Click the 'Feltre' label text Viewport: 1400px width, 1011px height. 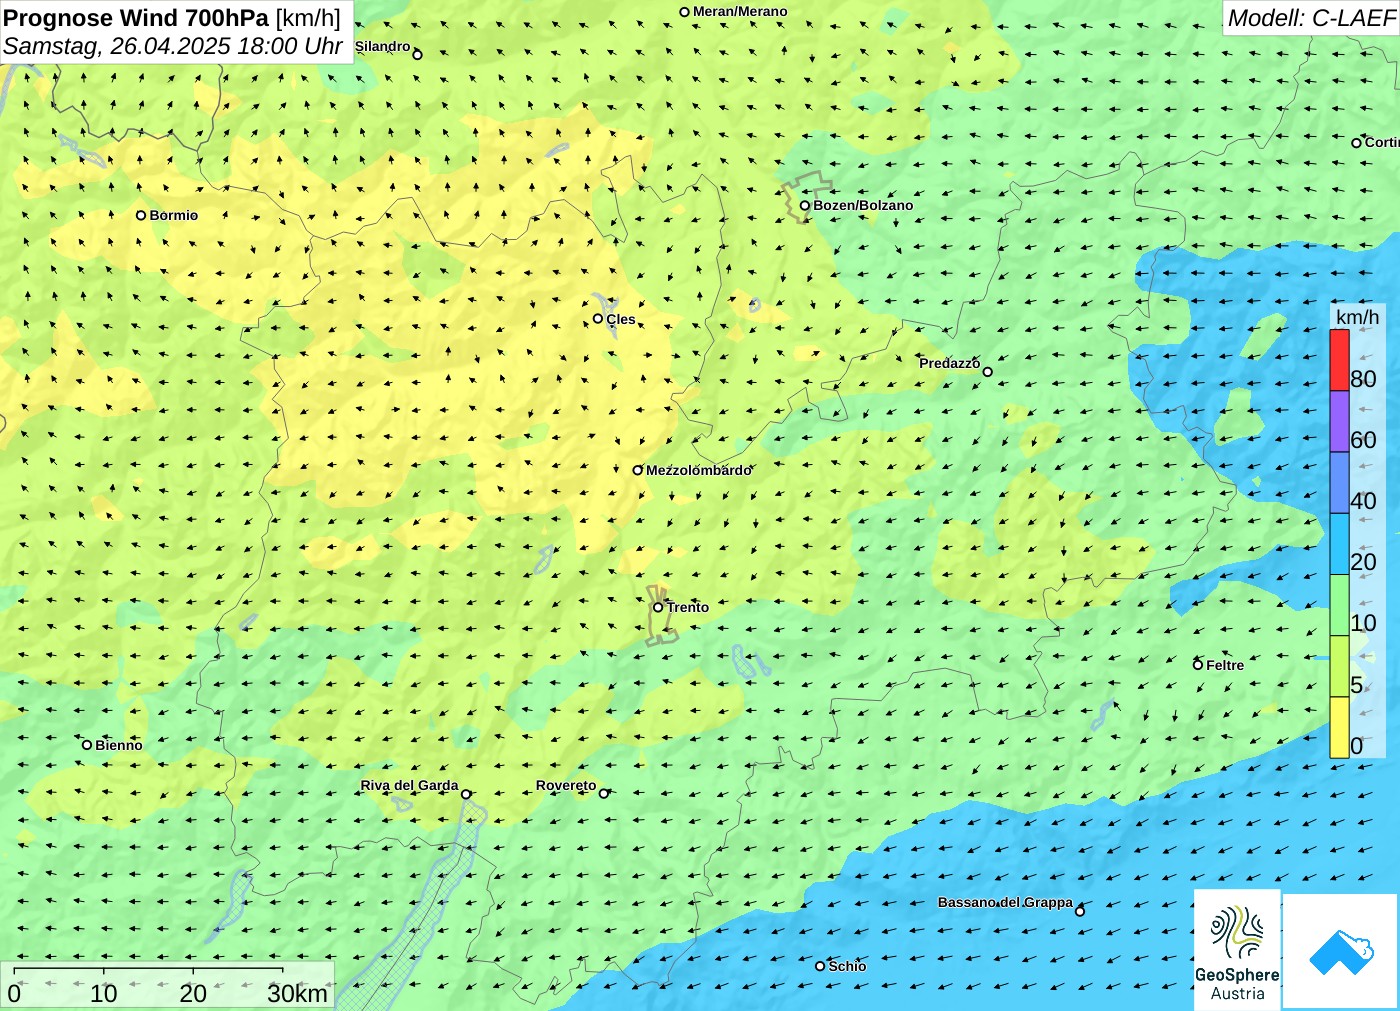(1225, 665)
